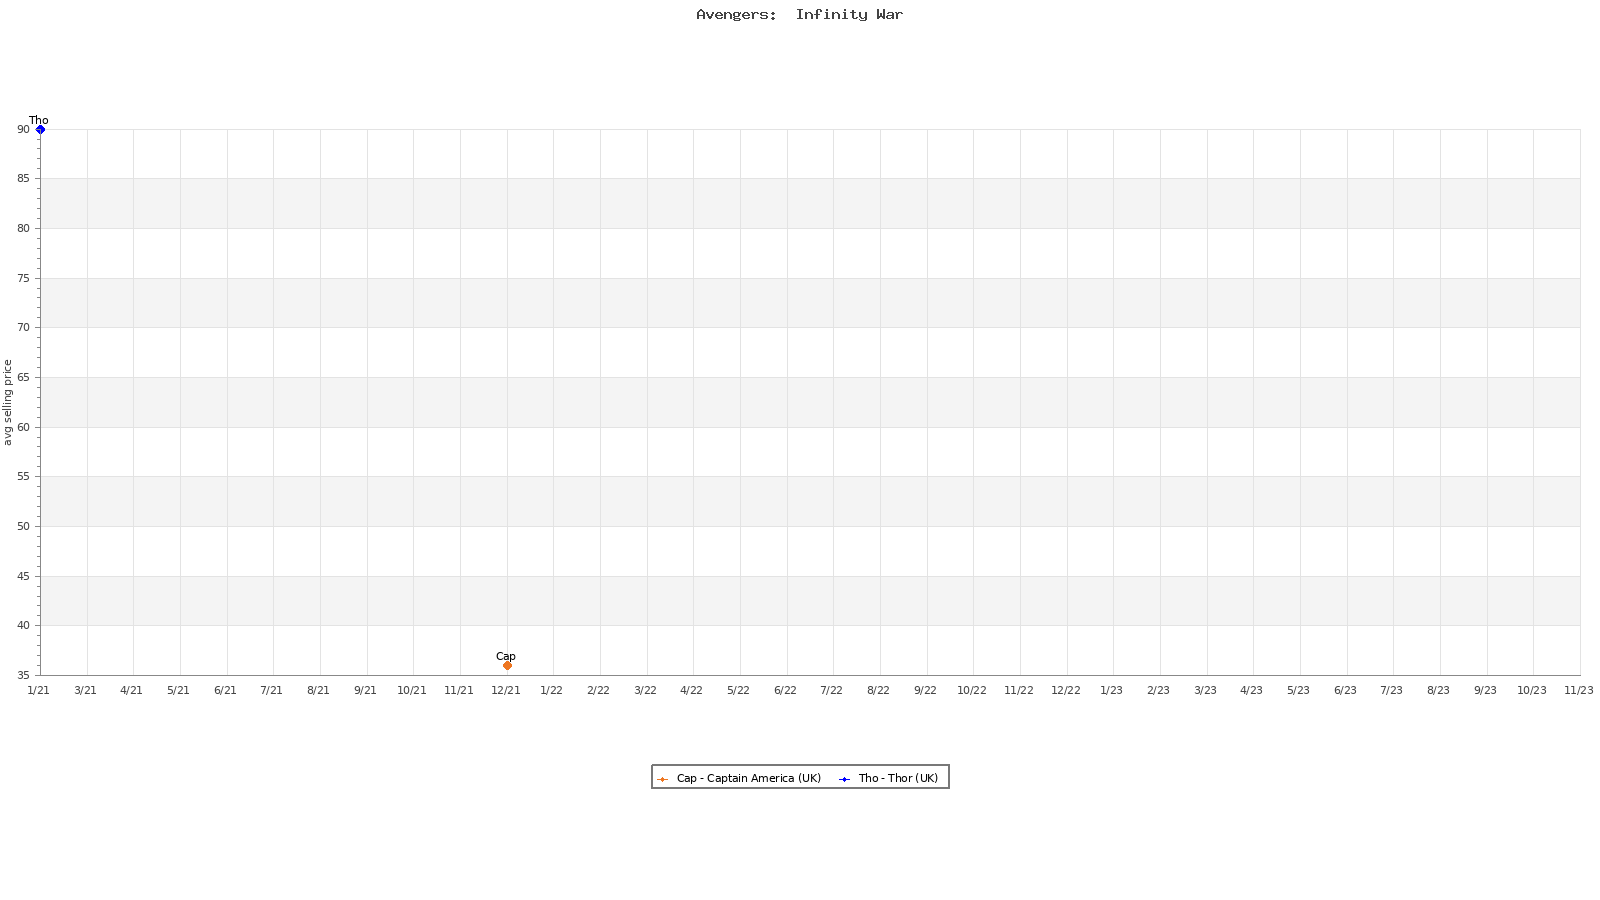Click the x-axis label 2/23
The image size is (1600, 900).
tap(1158, 690)
